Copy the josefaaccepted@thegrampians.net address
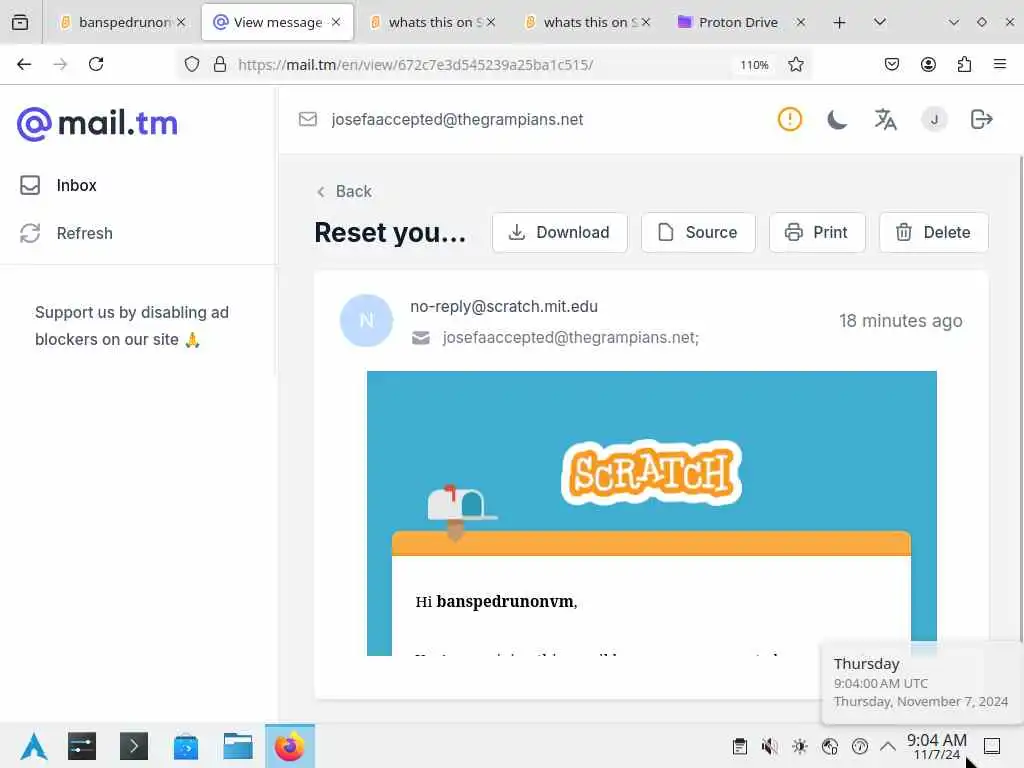 coord(457,120)
